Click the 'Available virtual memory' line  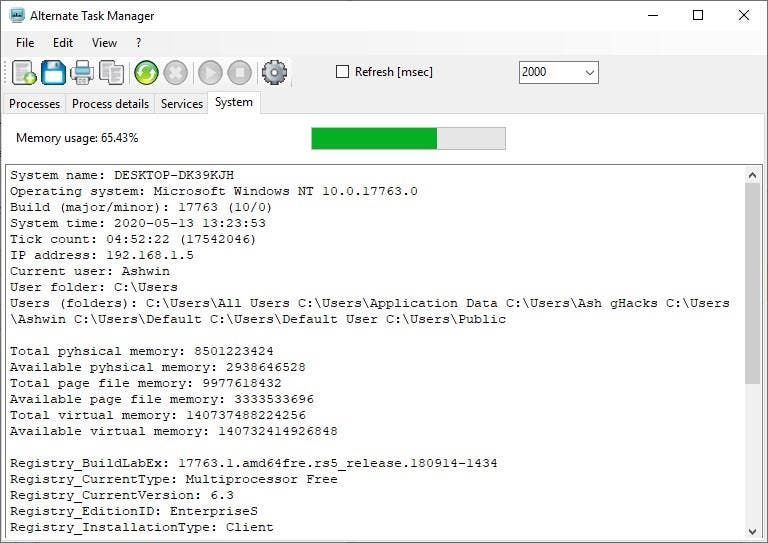pos(173,431)
